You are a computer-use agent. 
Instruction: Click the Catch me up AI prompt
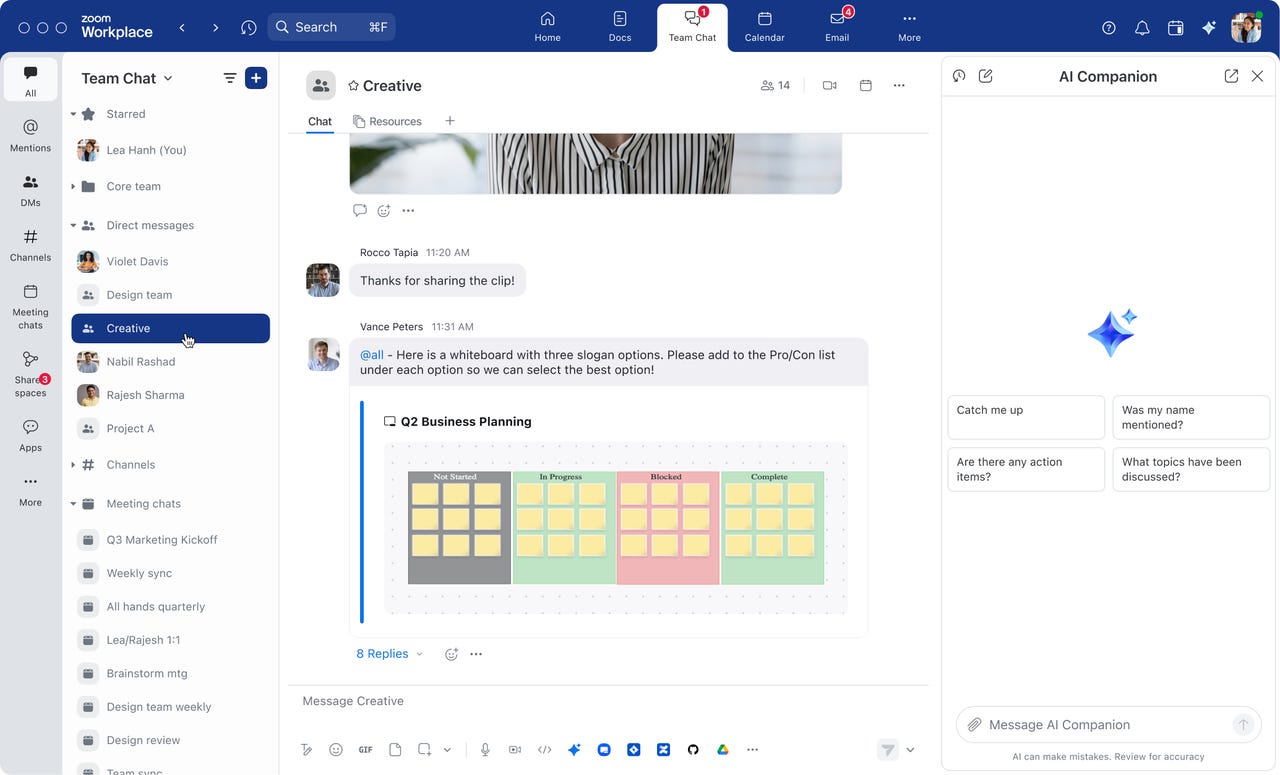[x=1025, y=417]
